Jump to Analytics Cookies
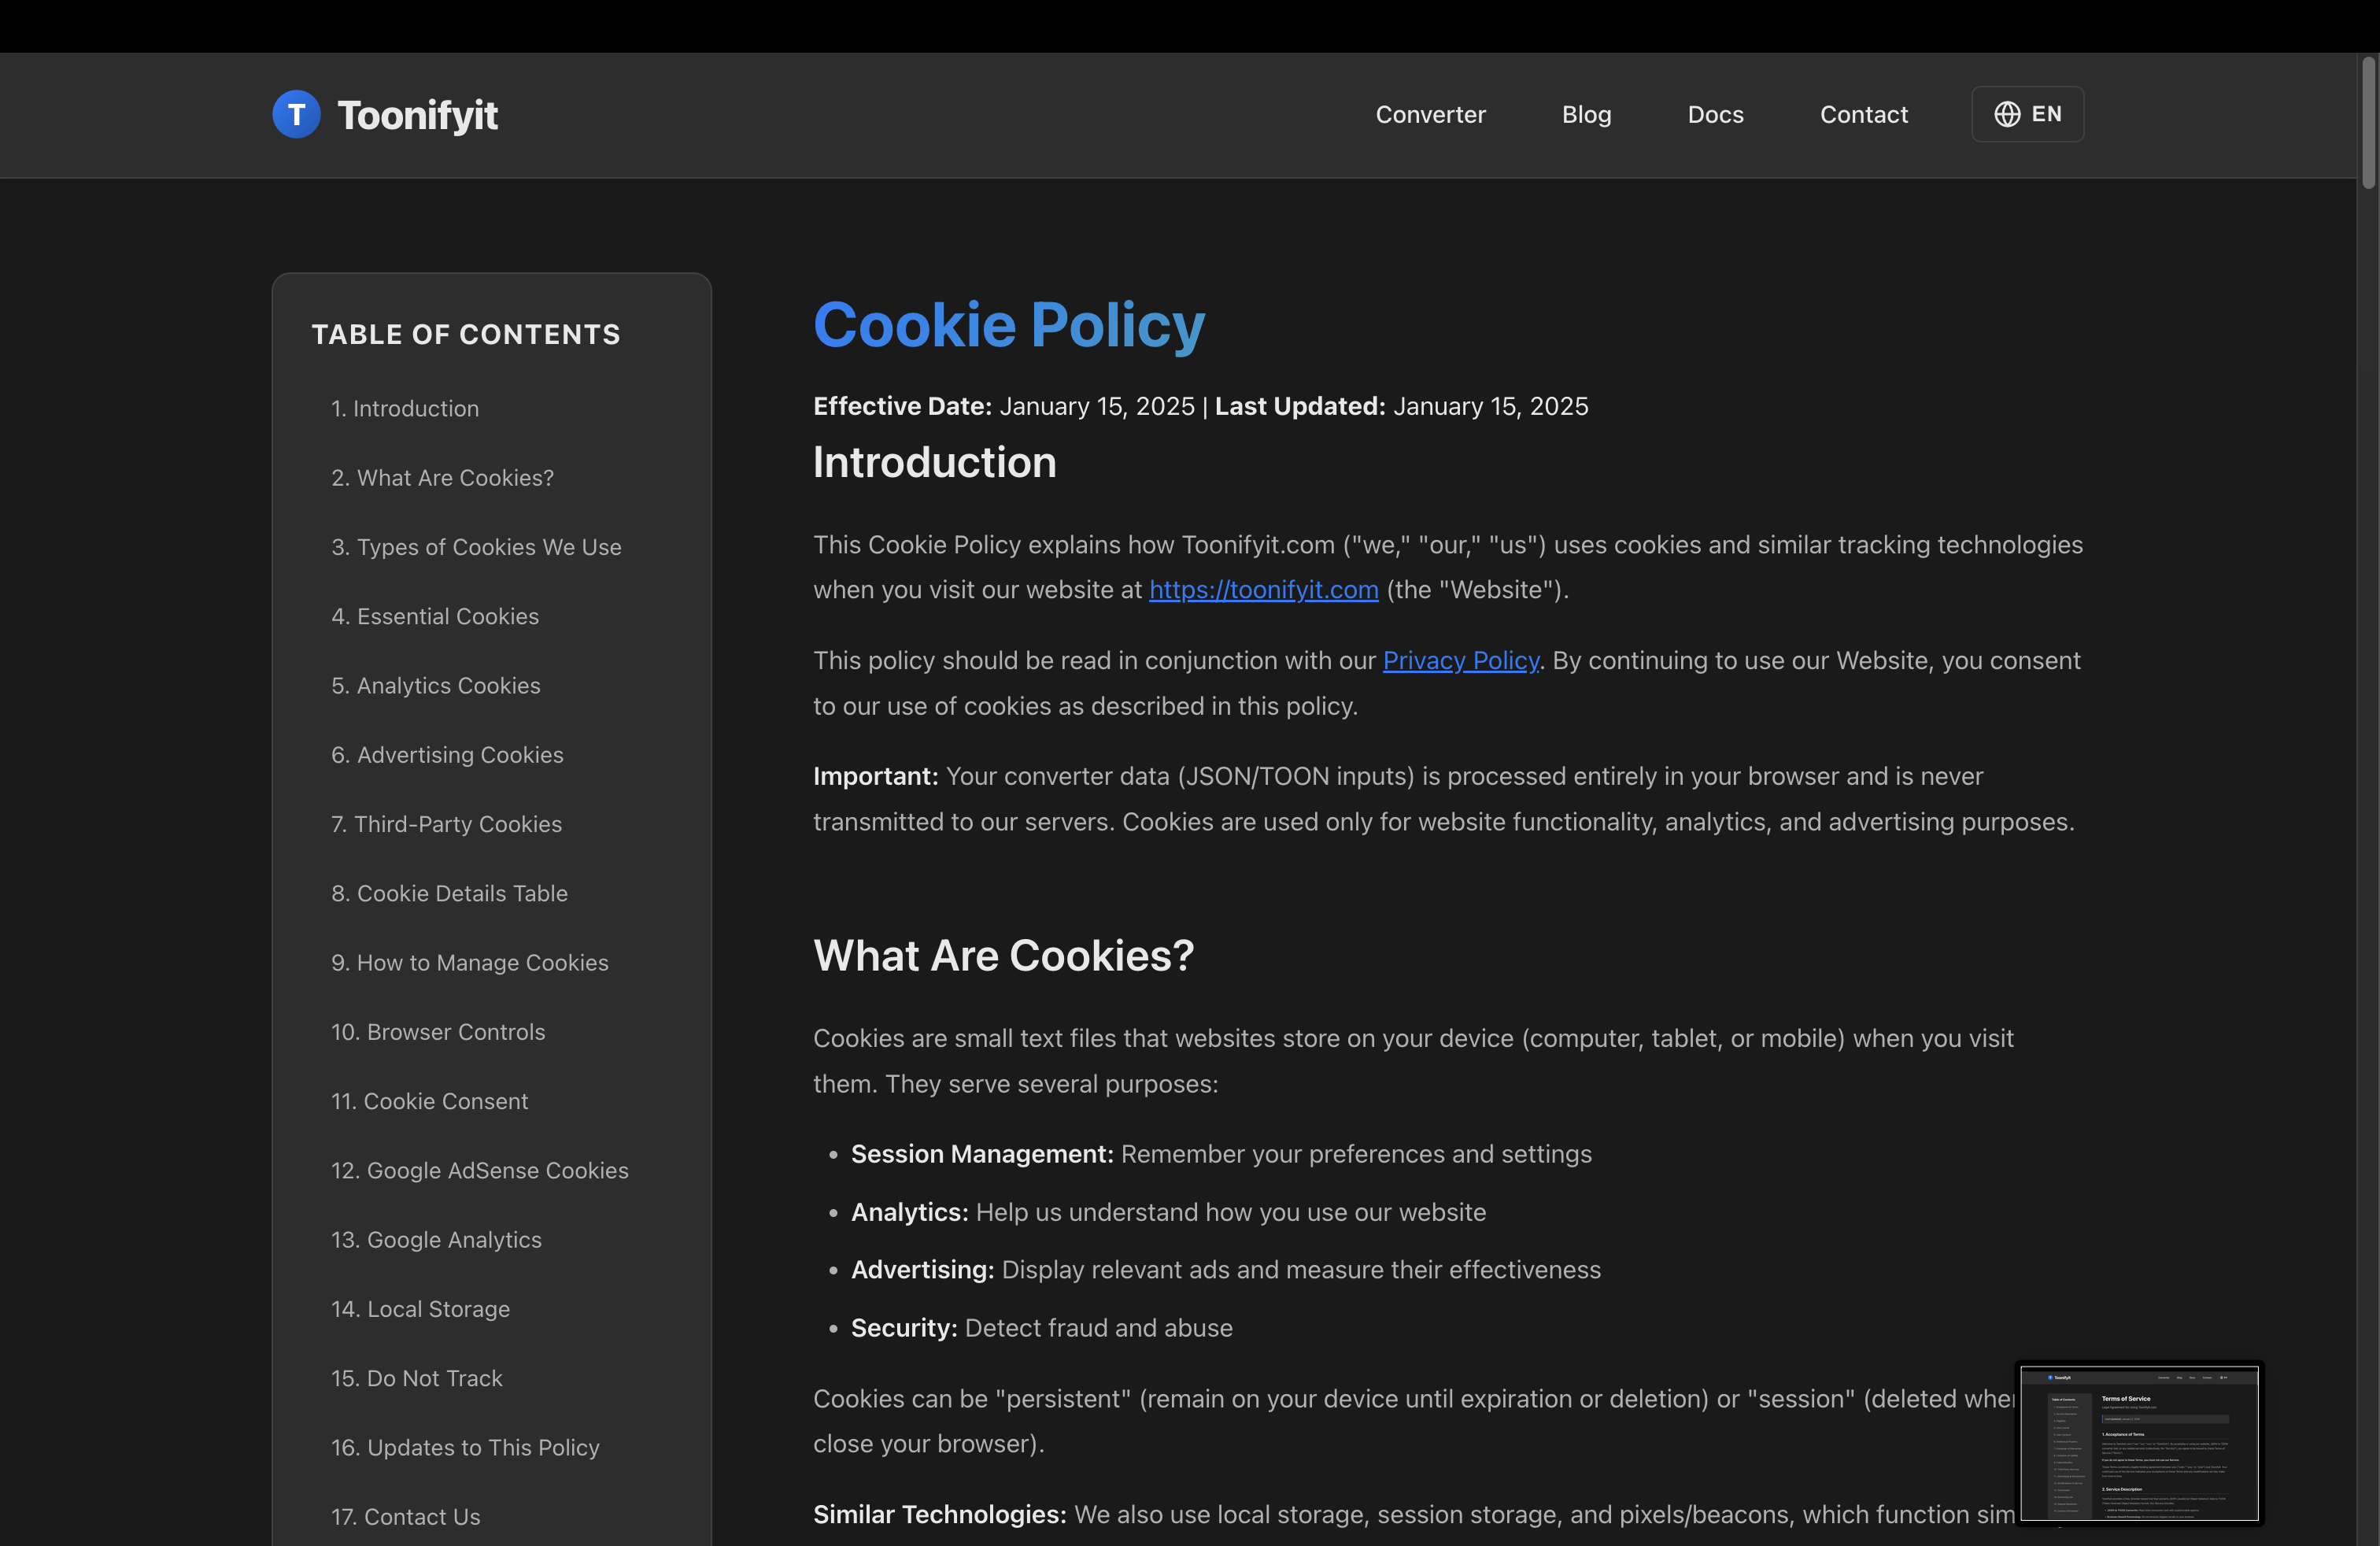The image size is (2380, 1546). tap(435, 685)
